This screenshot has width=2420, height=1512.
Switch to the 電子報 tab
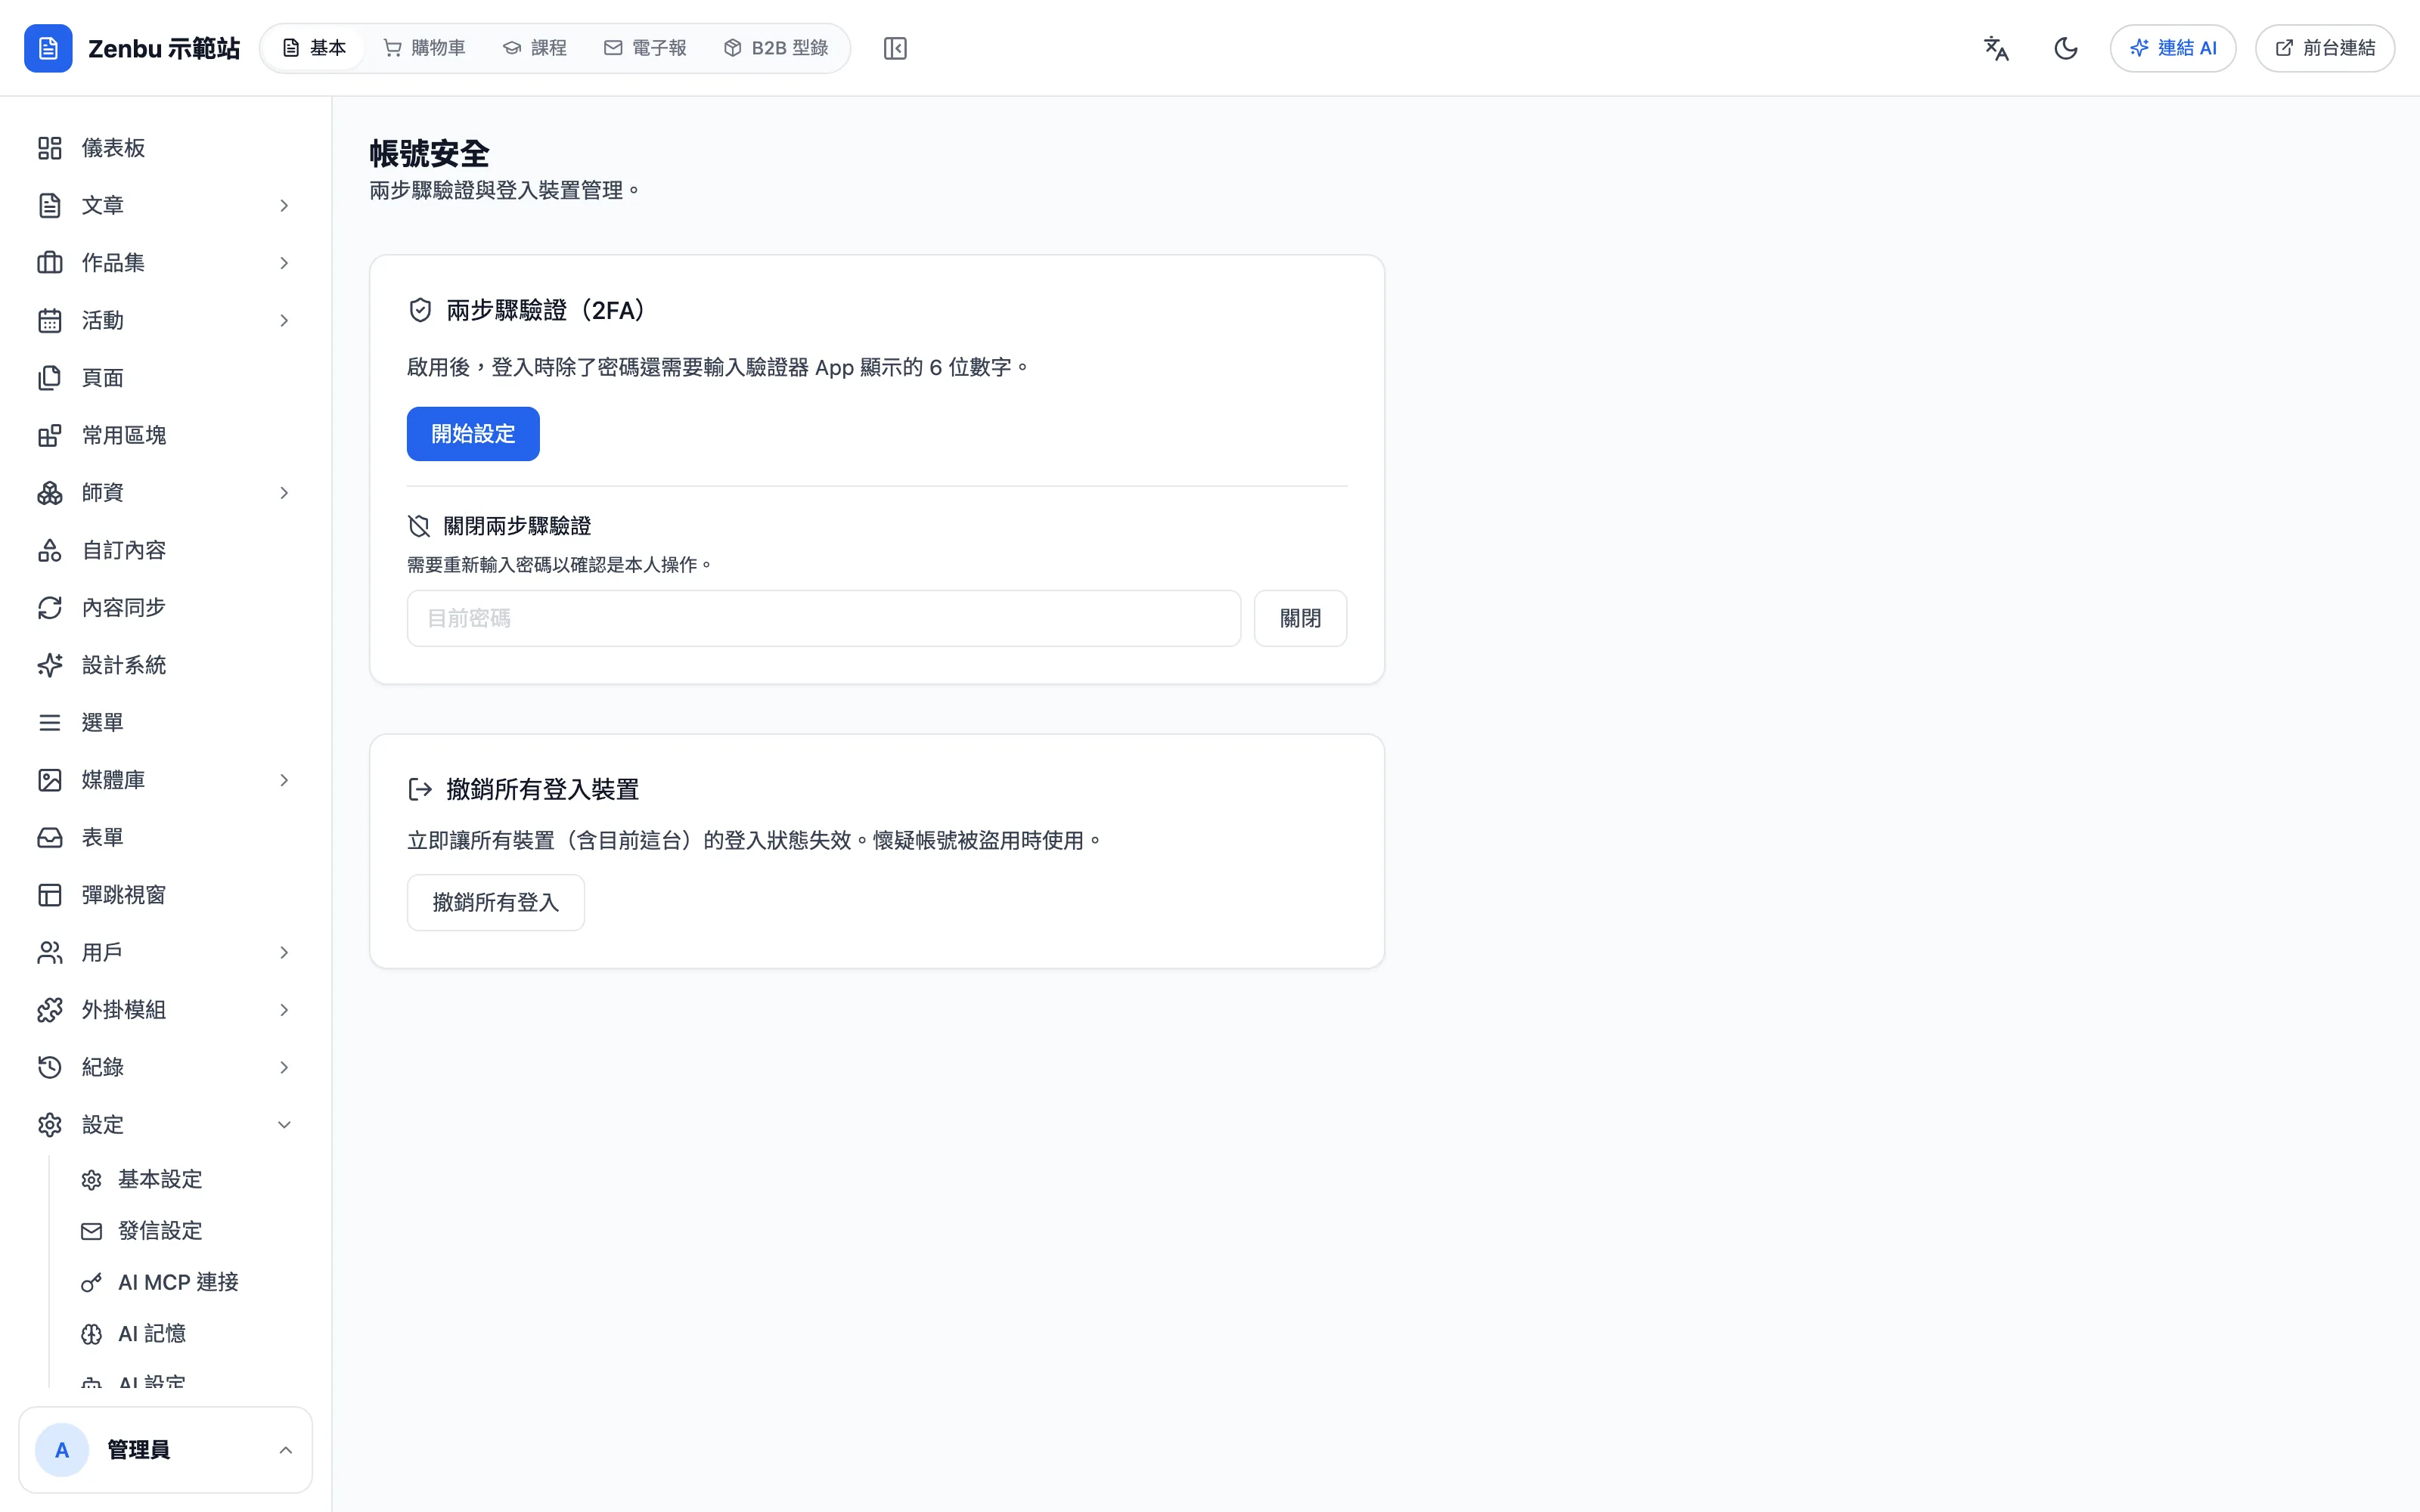[x=645, y=48]
